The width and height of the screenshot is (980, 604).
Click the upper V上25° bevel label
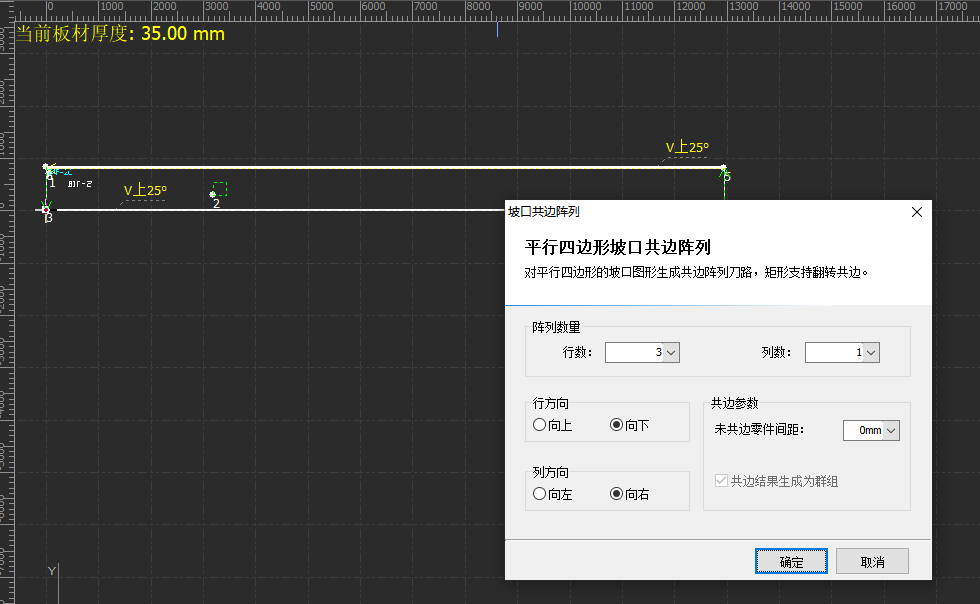[687, 148]
